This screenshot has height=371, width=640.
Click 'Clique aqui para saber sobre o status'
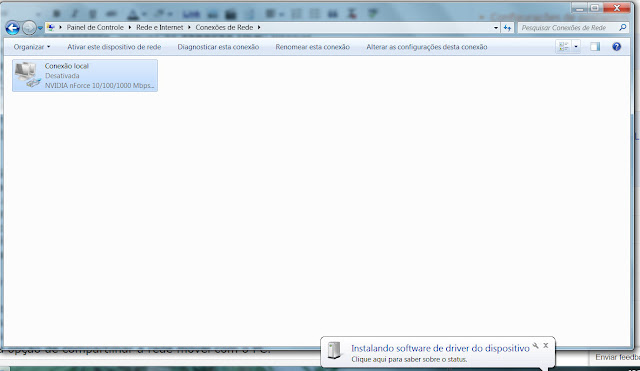(409, 360)
